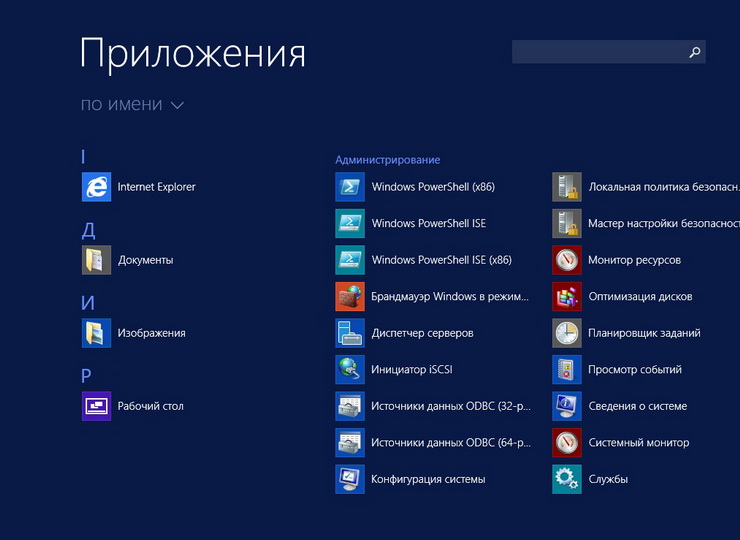Click the Сведения о системе label
The width and height of the screenshot is (740, 540).
(638, 406)
